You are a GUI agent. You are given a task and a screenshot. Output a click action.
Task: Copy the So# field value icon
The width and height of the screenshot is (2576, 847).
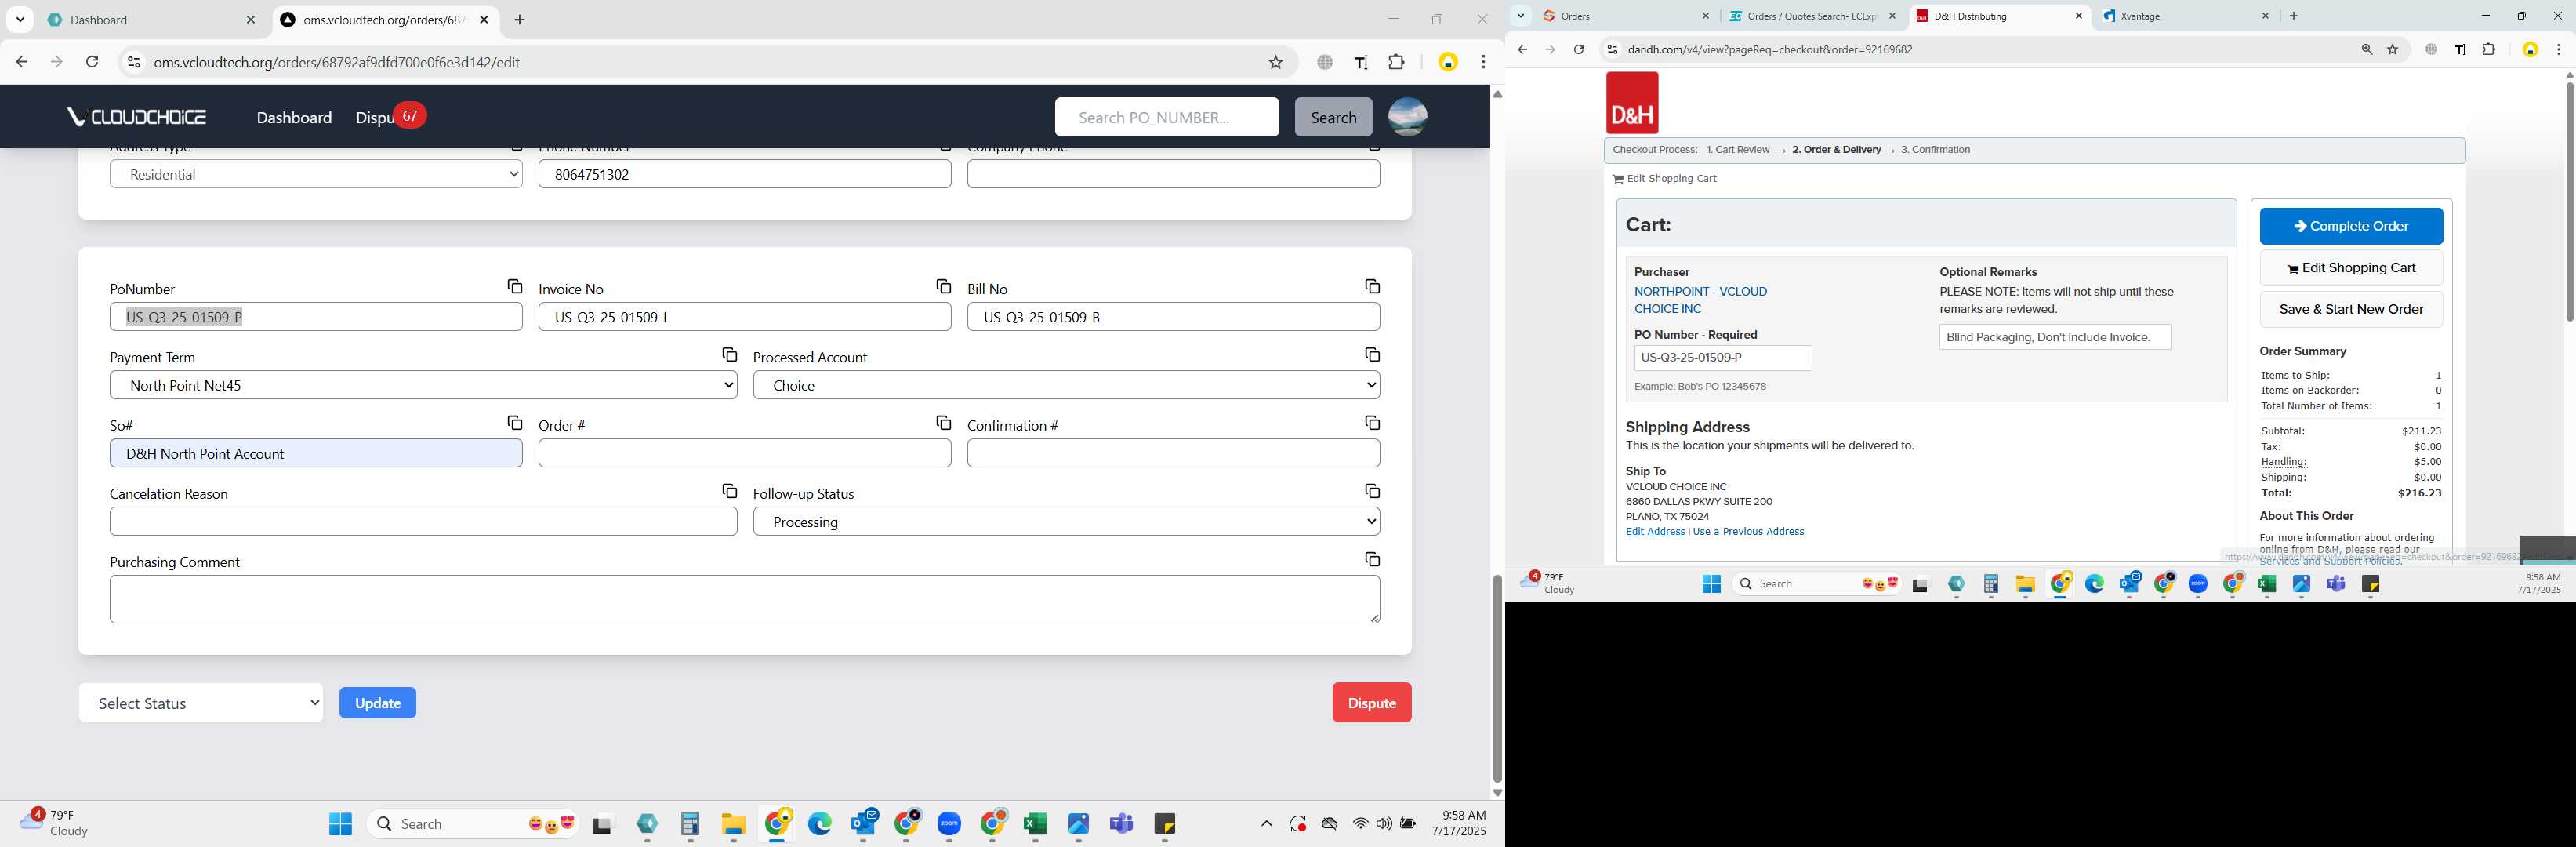[514, 423]
